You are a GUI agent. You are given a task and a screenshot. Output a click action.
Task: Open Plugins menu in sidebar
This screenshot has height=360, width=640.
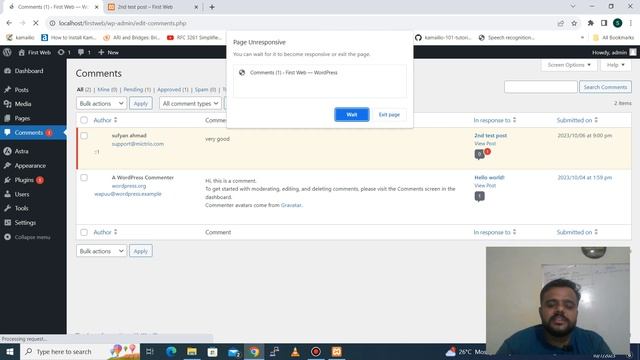tap(24, 180)
